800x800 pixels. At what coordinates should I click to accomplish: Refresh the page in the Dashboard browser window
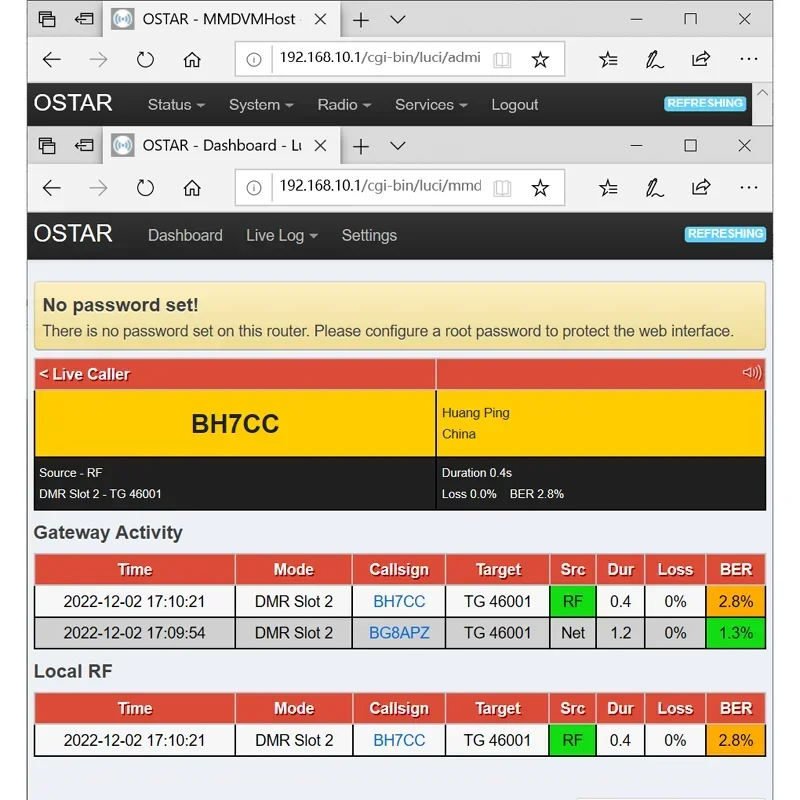[x=145, y=188]
